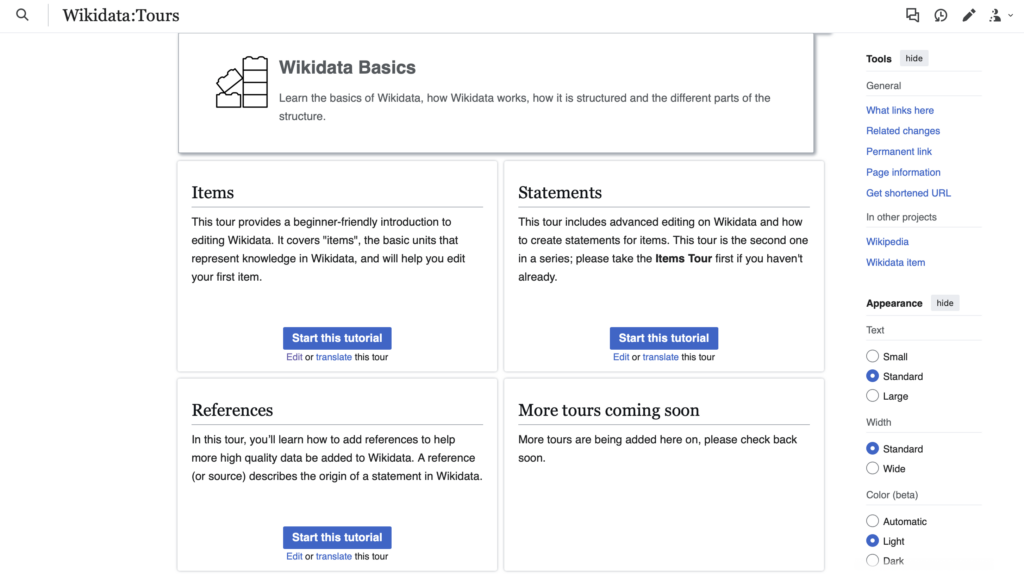
Task: Edit the References tour
Action: tap(294, 556)
